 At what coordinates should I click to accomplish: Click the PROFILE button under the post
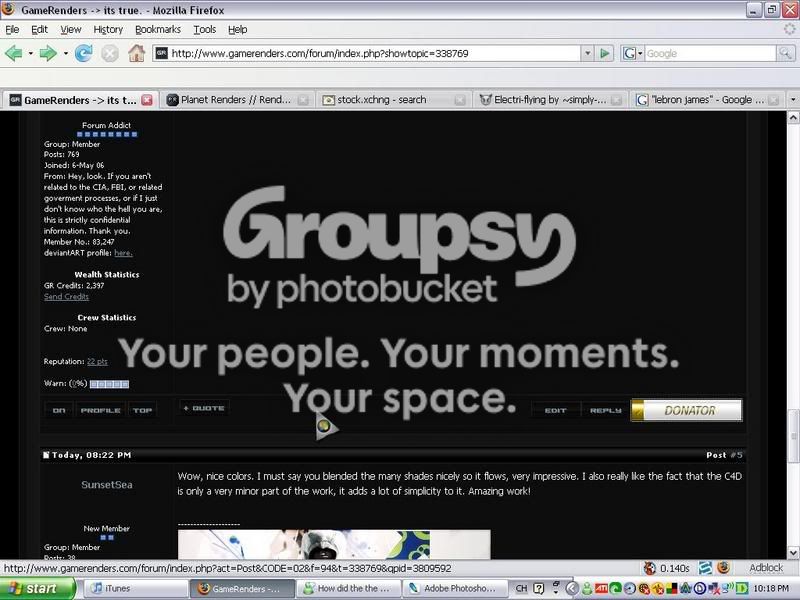pos(101,410)
